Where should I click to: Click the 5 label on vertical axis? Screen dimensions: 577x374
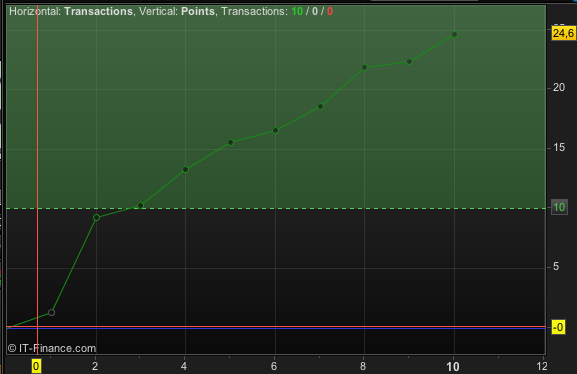[556, 267]
